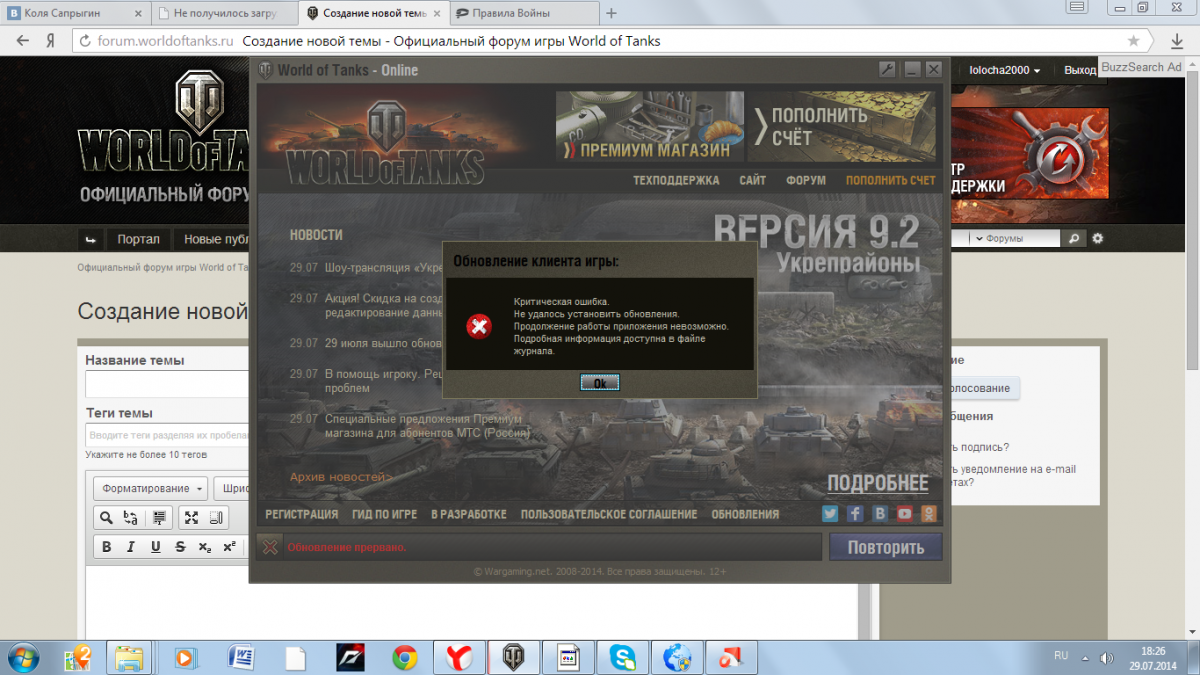Click orange Пополнить счет link

point(891,181)
